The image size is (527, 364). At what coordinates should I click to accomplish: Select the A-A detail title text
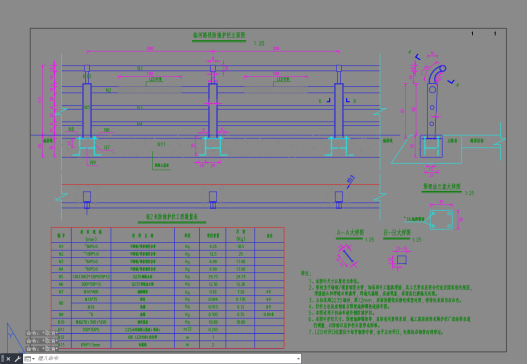[x=351, y=233]
